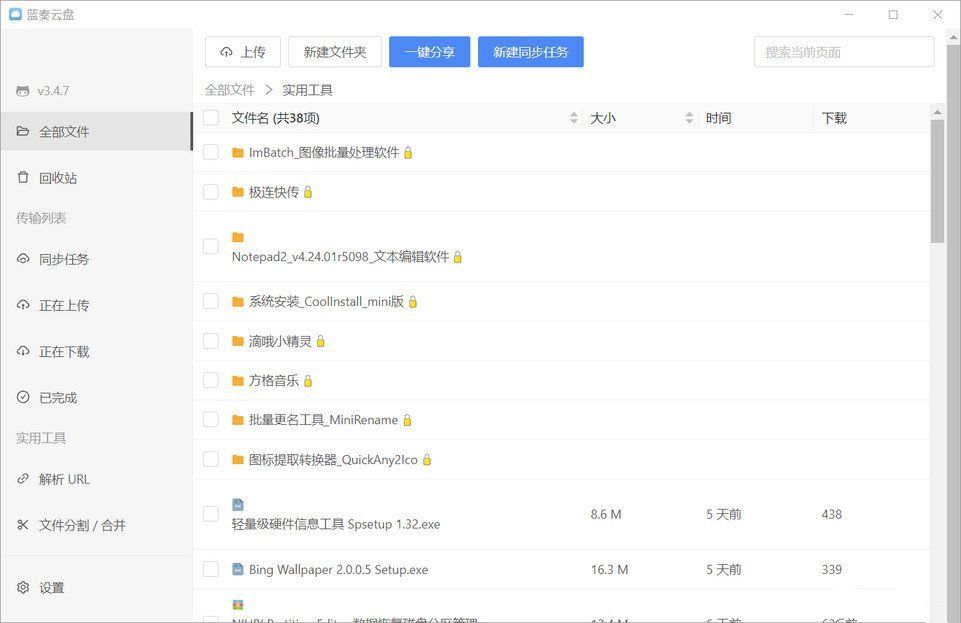This screenshot has height=623, width=961.
Task: Click the folder icon of 图标提取转换器_QuickAny2Ico
Action: point(238,460)
